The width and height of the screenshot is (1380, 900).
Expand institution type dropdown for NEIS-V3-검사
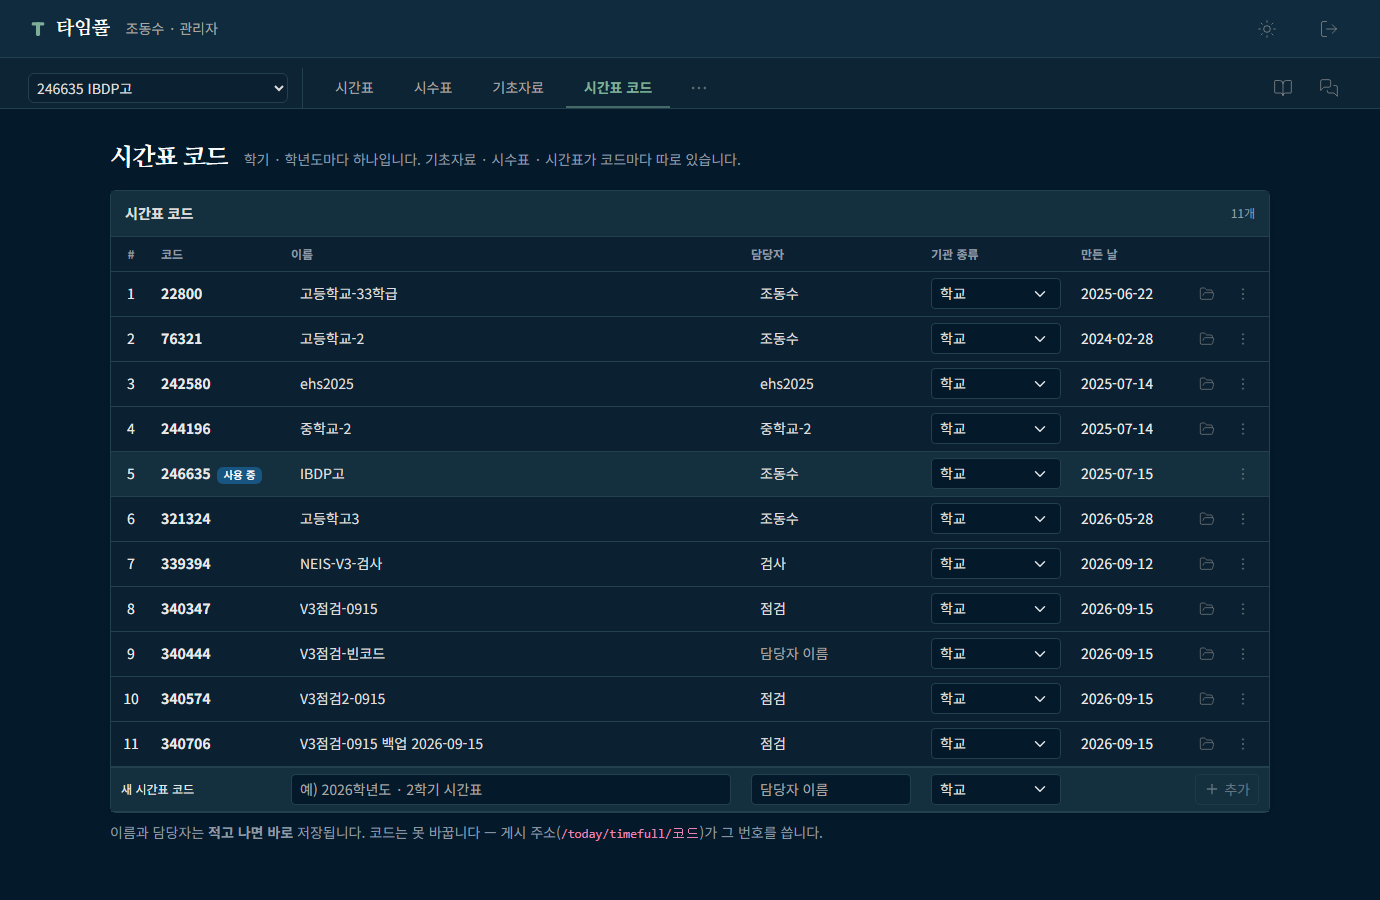(x=995, y=564)
